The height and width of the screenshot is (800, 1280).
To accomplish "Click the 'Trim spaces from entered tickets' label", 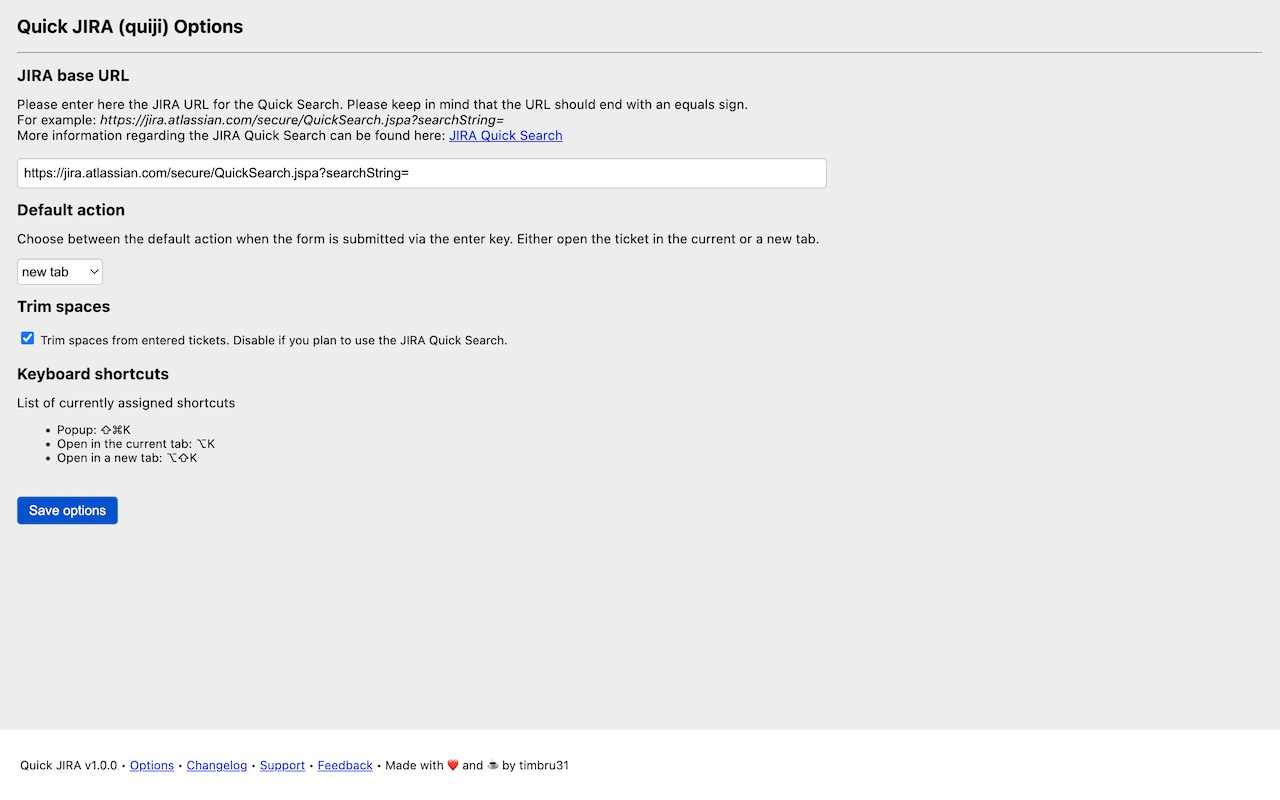I will click(x=274, y=341).
